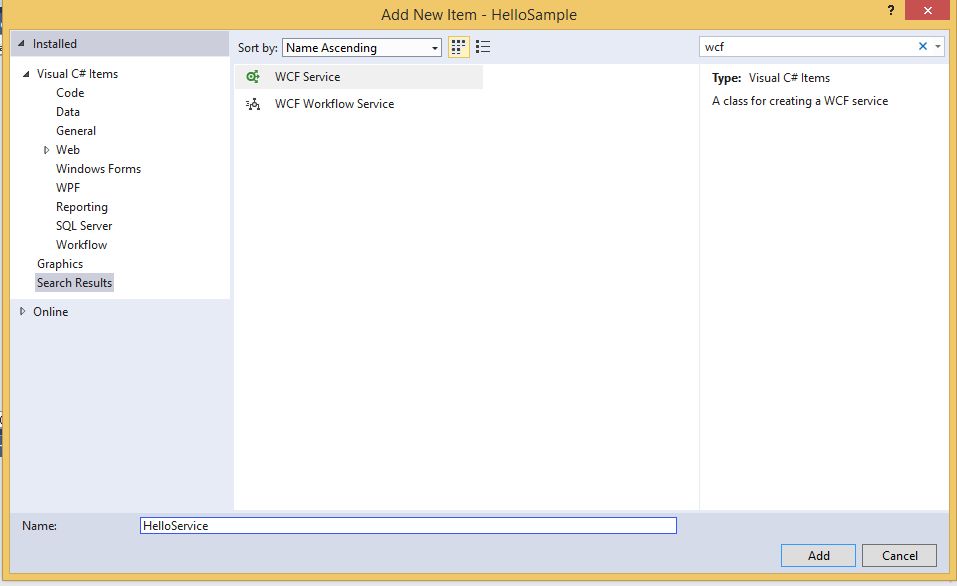Select the Graphics category
Screen dimensions: 957x586
(x=60, y=264)
